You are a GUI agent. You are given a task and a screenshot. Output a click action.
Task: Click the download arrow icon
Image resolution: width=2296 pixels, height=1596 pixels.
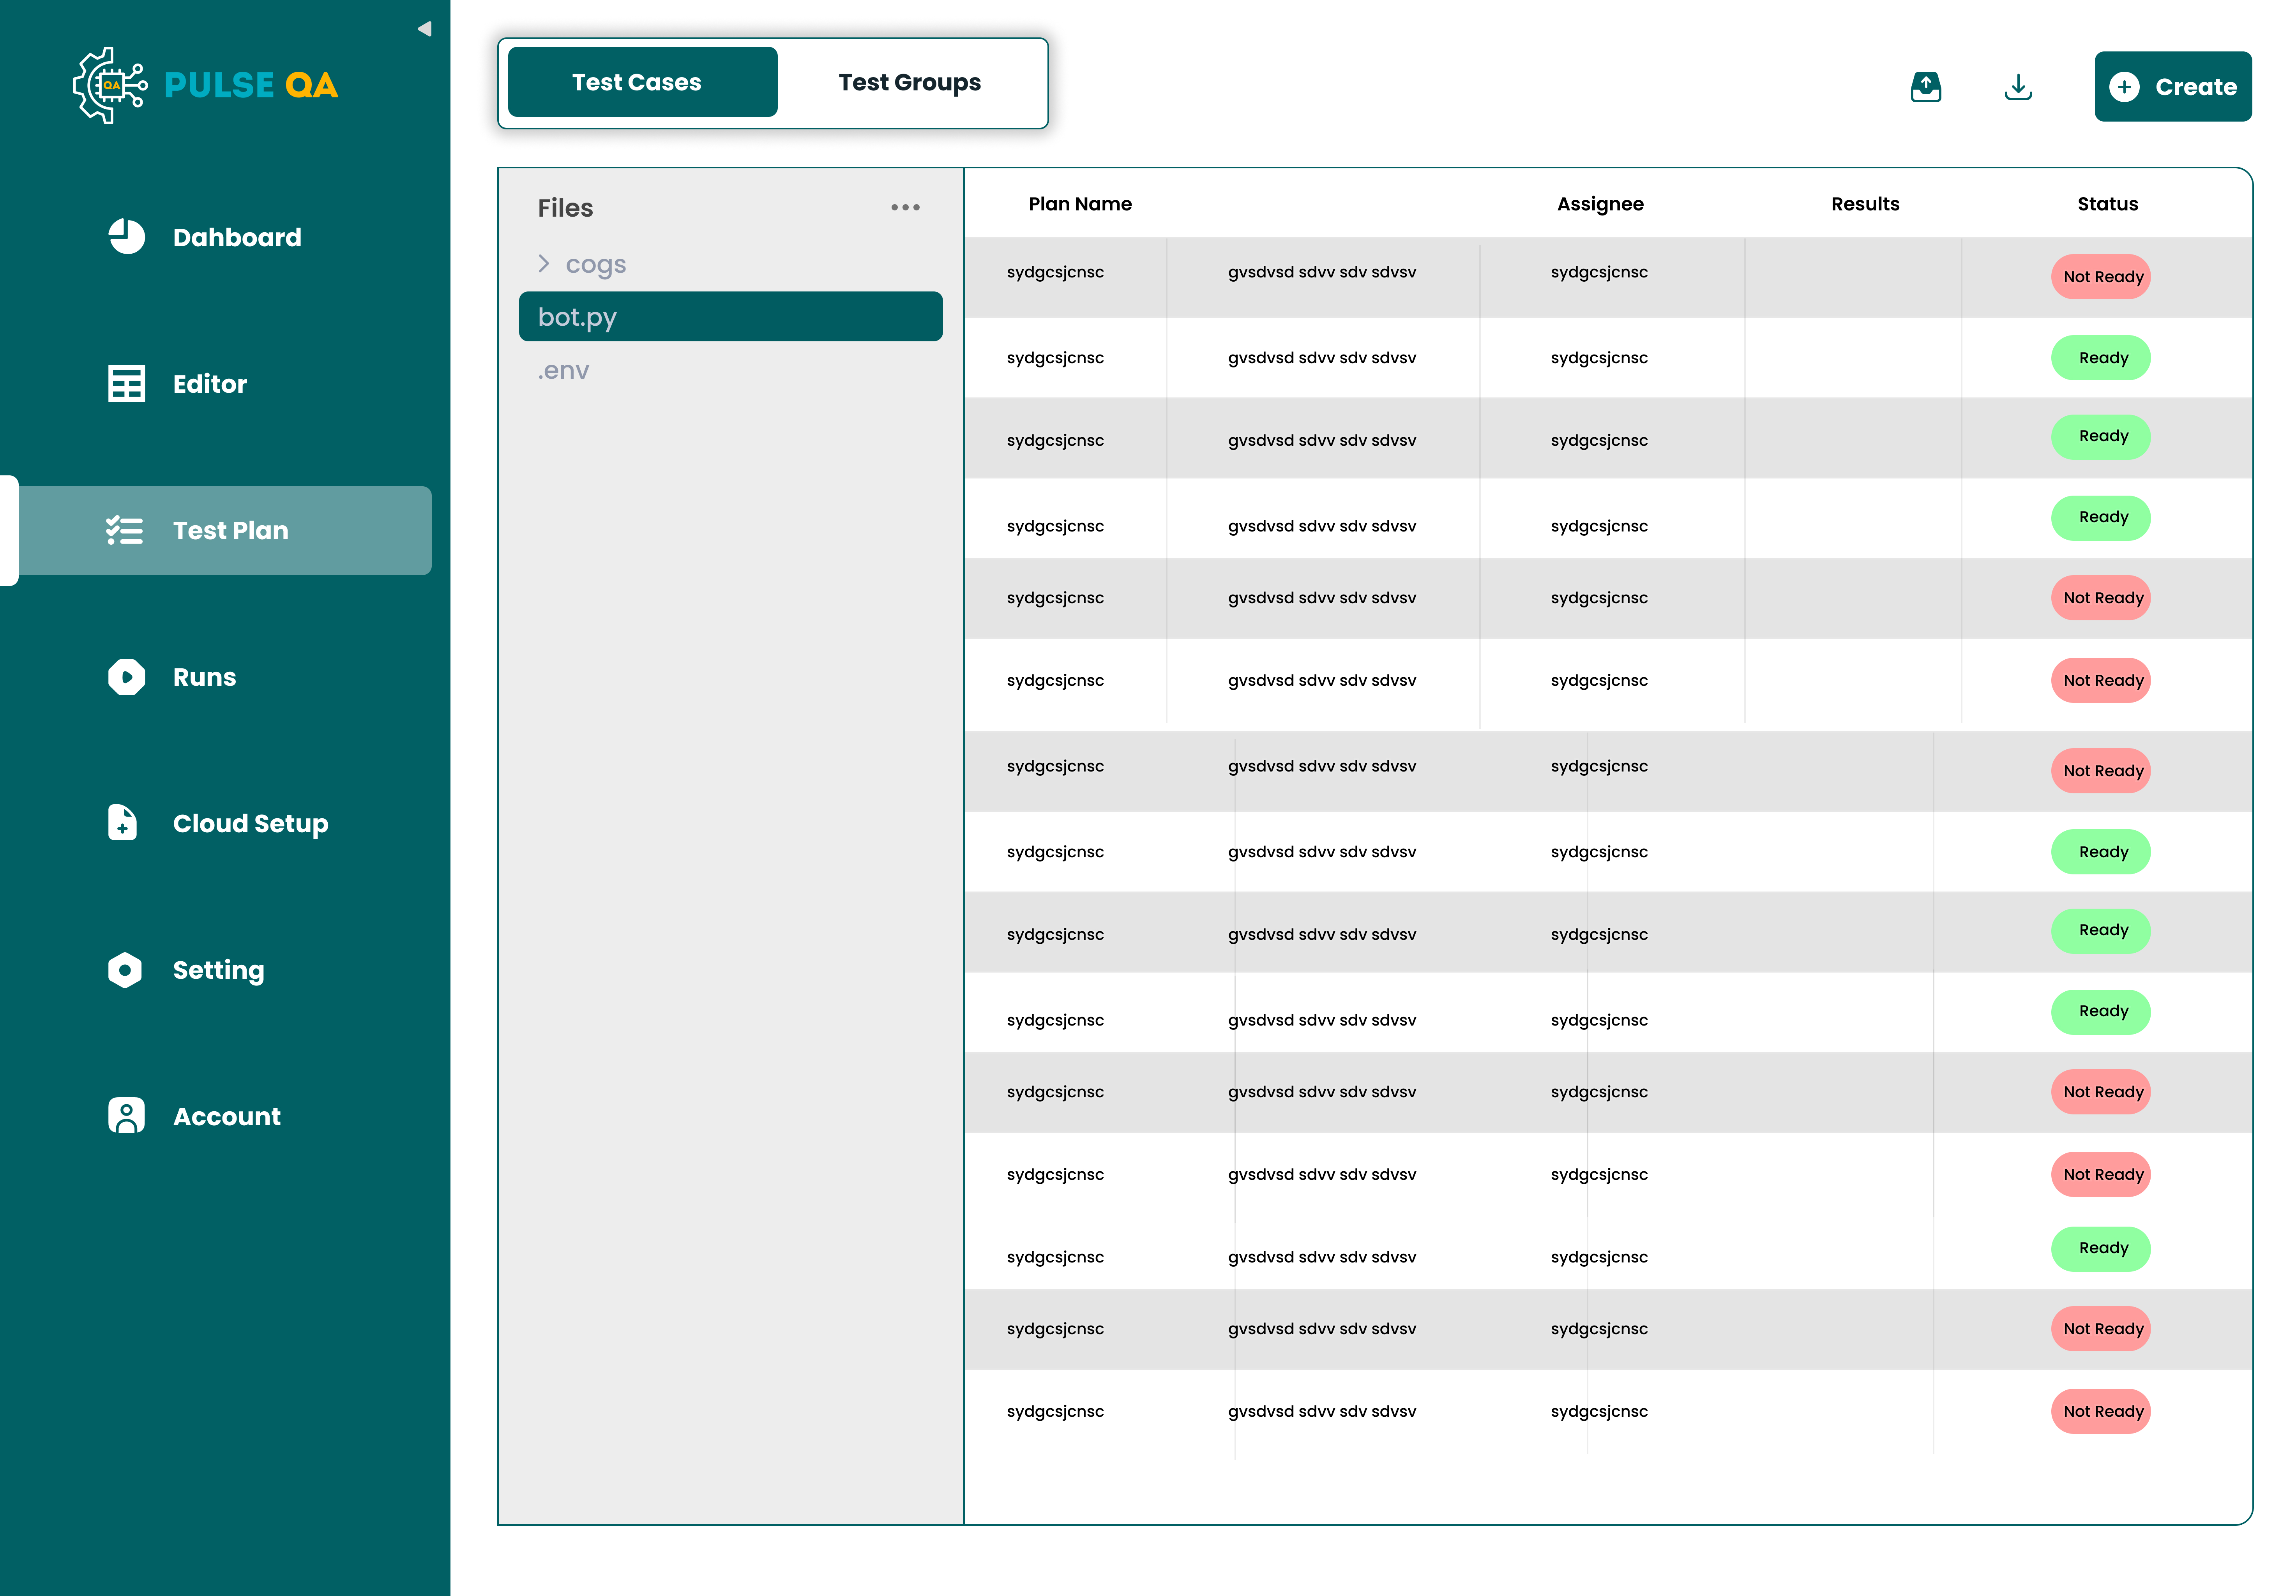tap(2018, 87)
